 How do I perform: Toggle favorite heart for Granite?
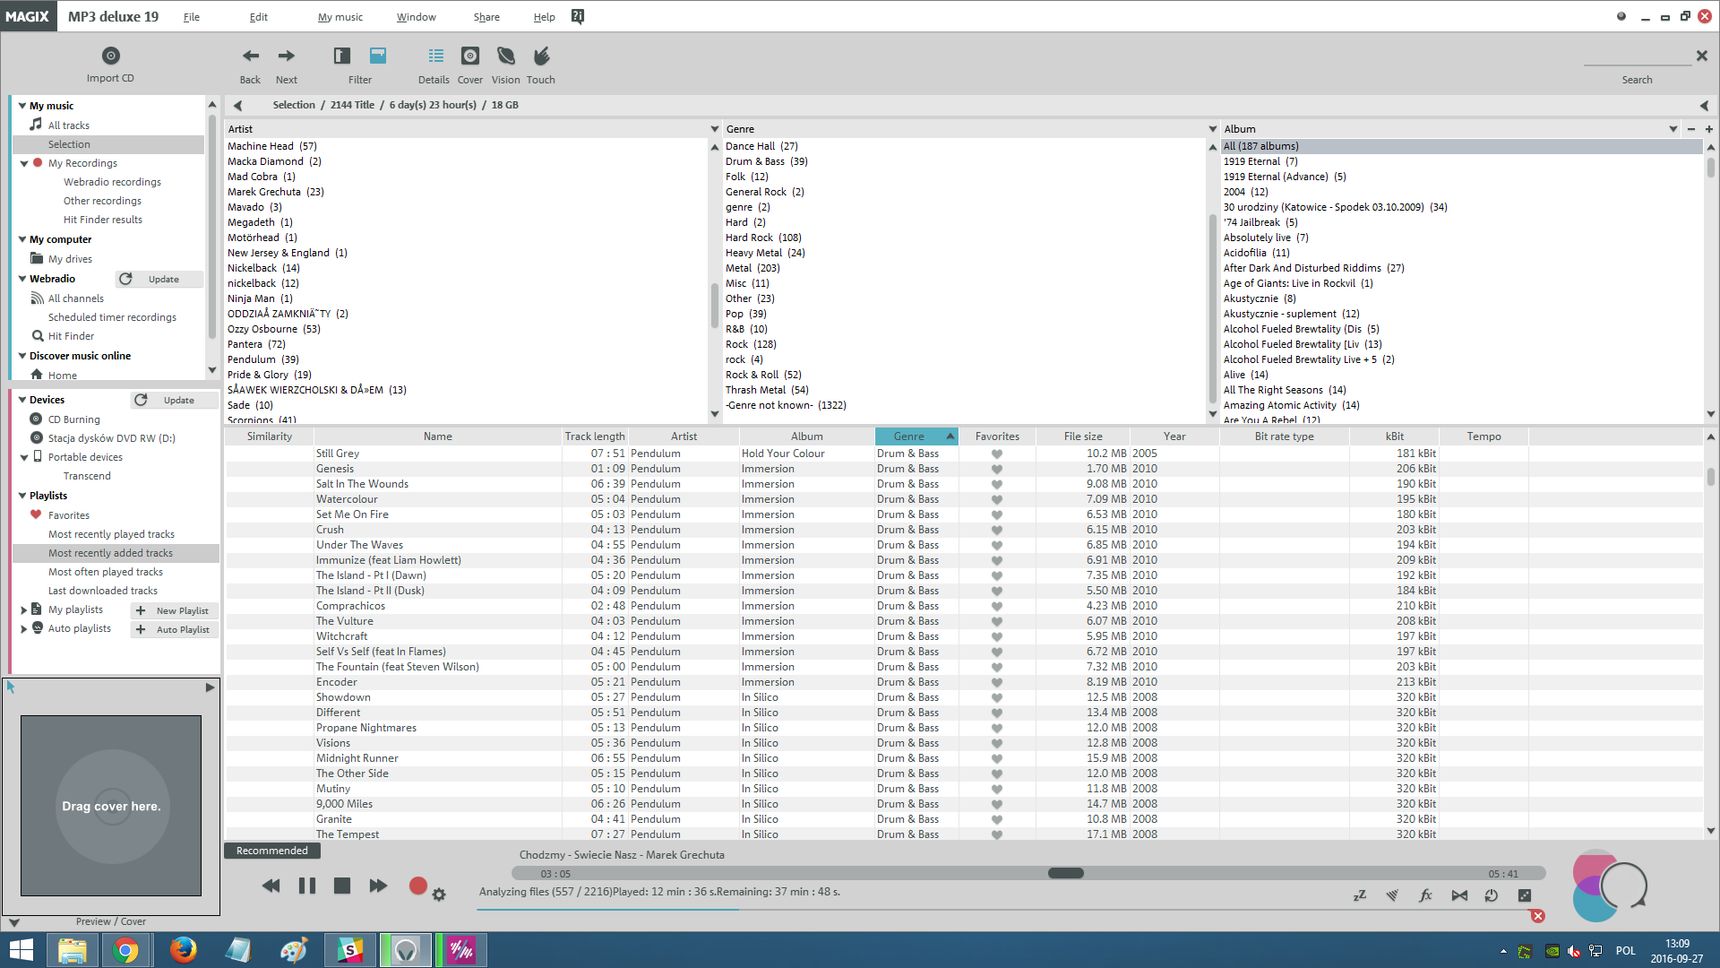point(997,819)
